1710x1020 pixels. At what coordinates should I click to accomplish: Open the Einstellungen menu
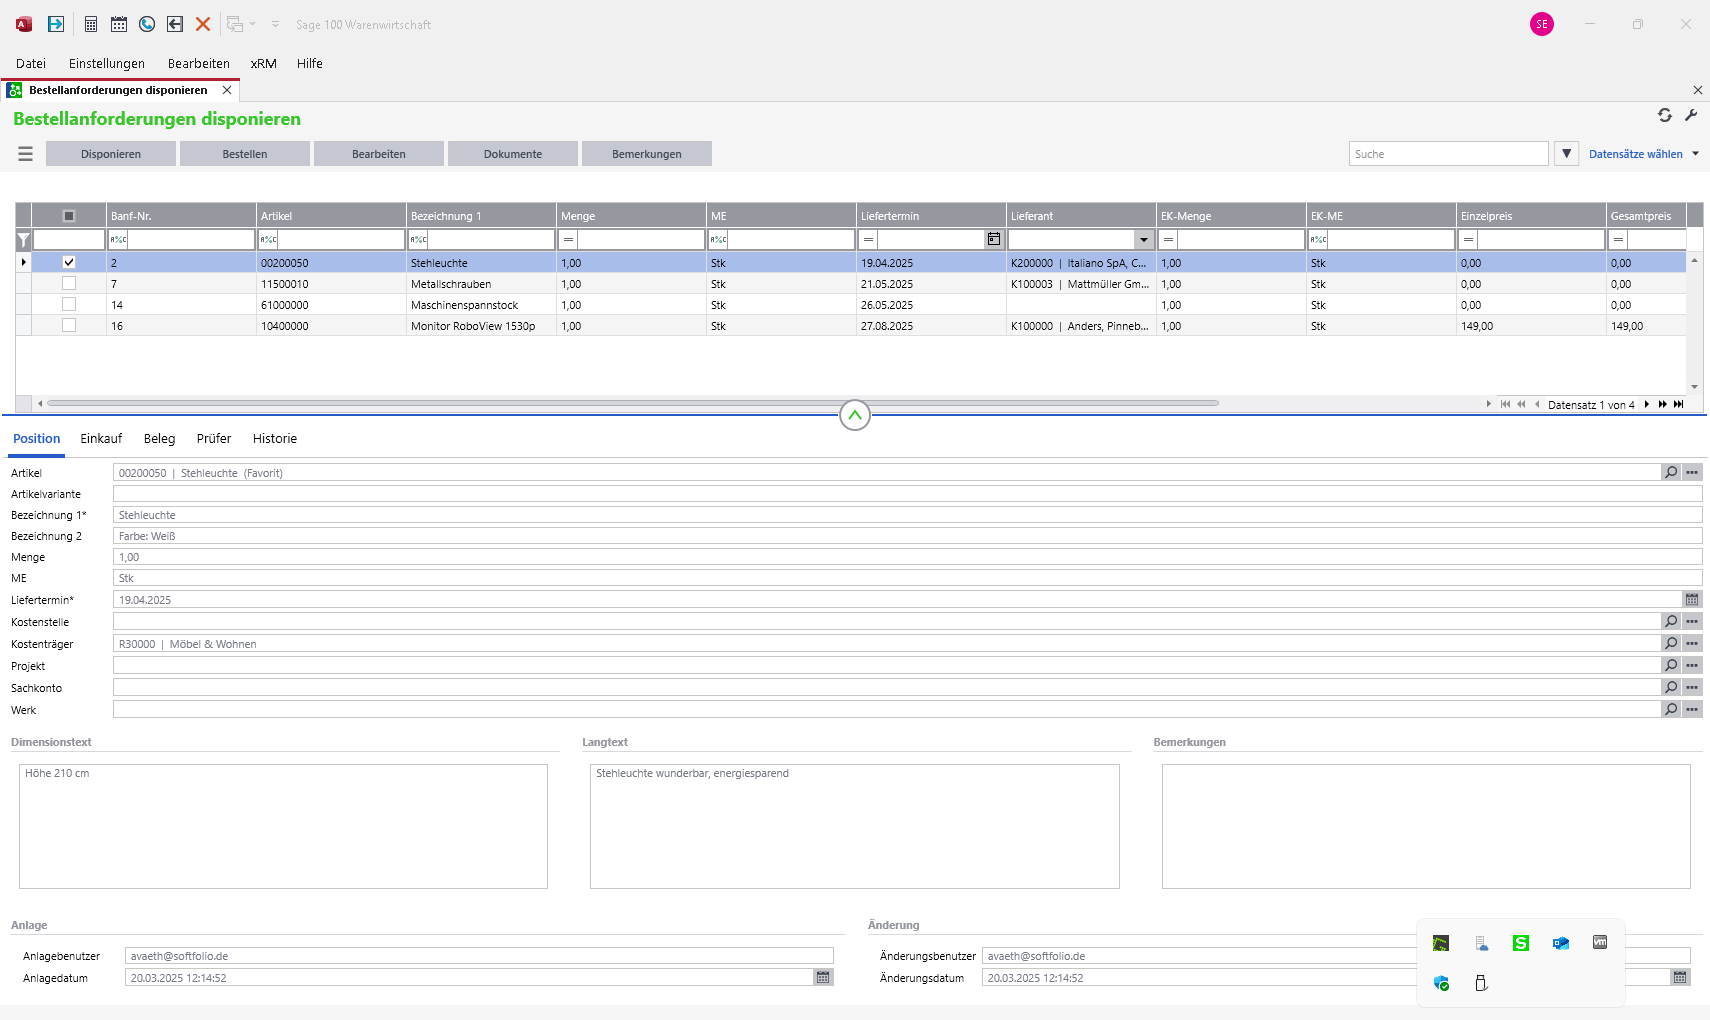tap(106, 63)
